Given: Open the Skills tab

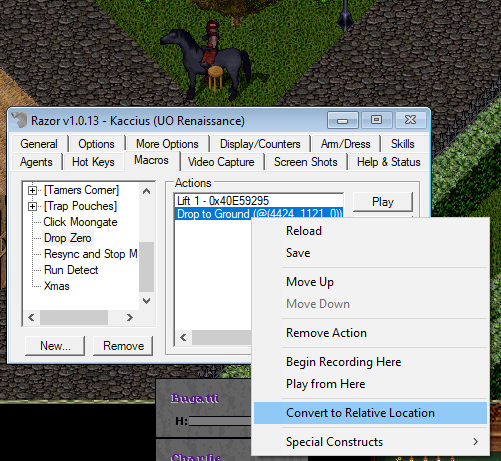Looking at the screenshot, I should tap(403, 144).
